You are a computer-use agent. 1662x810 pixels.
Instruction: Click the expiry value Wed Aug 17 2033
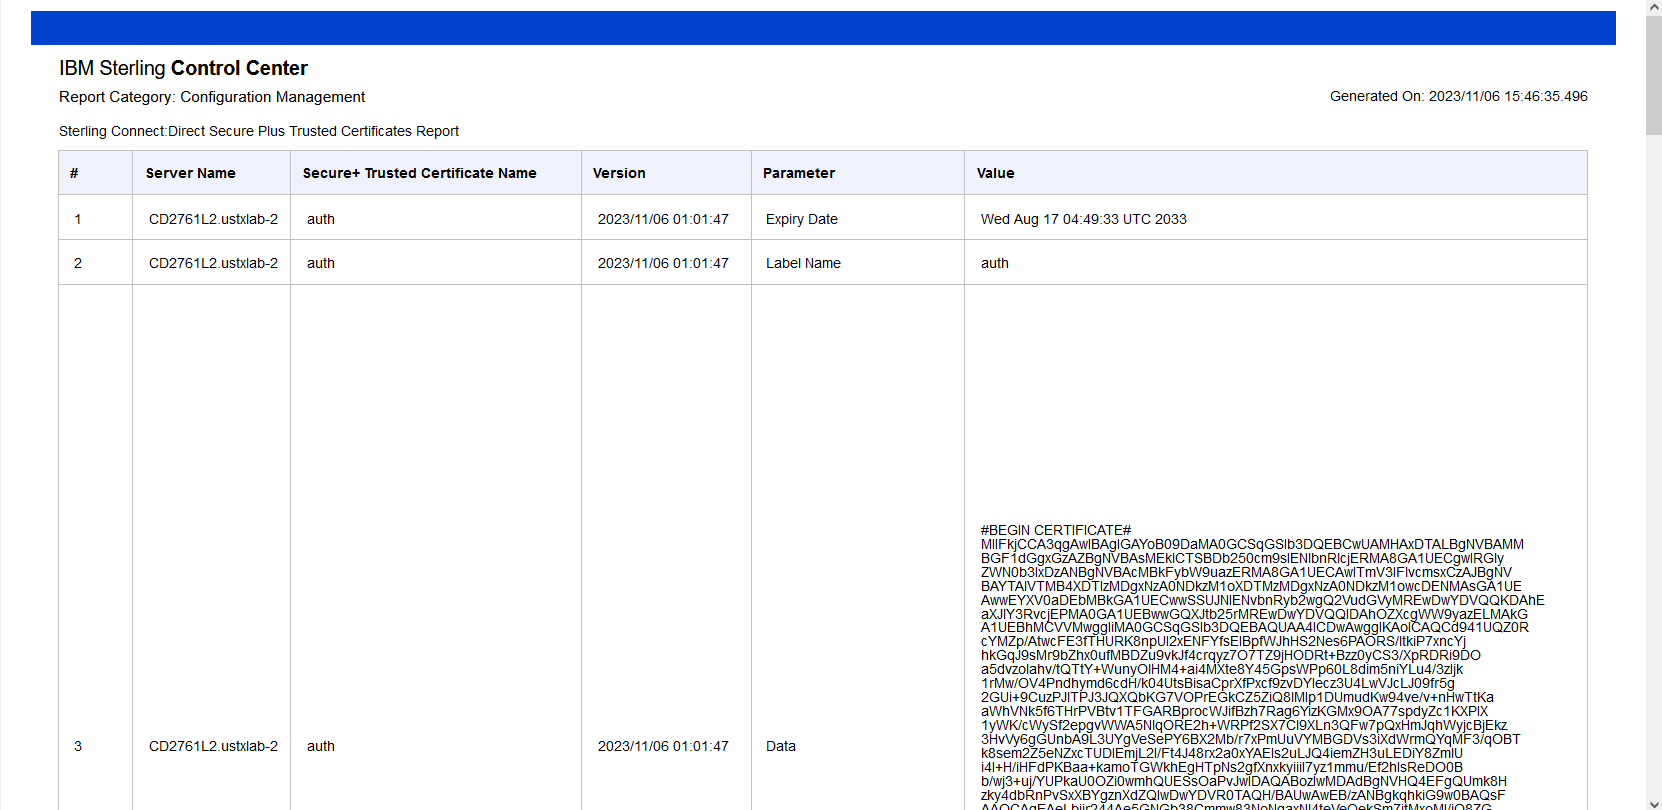pyautogui.click(x=1083, y=219)
